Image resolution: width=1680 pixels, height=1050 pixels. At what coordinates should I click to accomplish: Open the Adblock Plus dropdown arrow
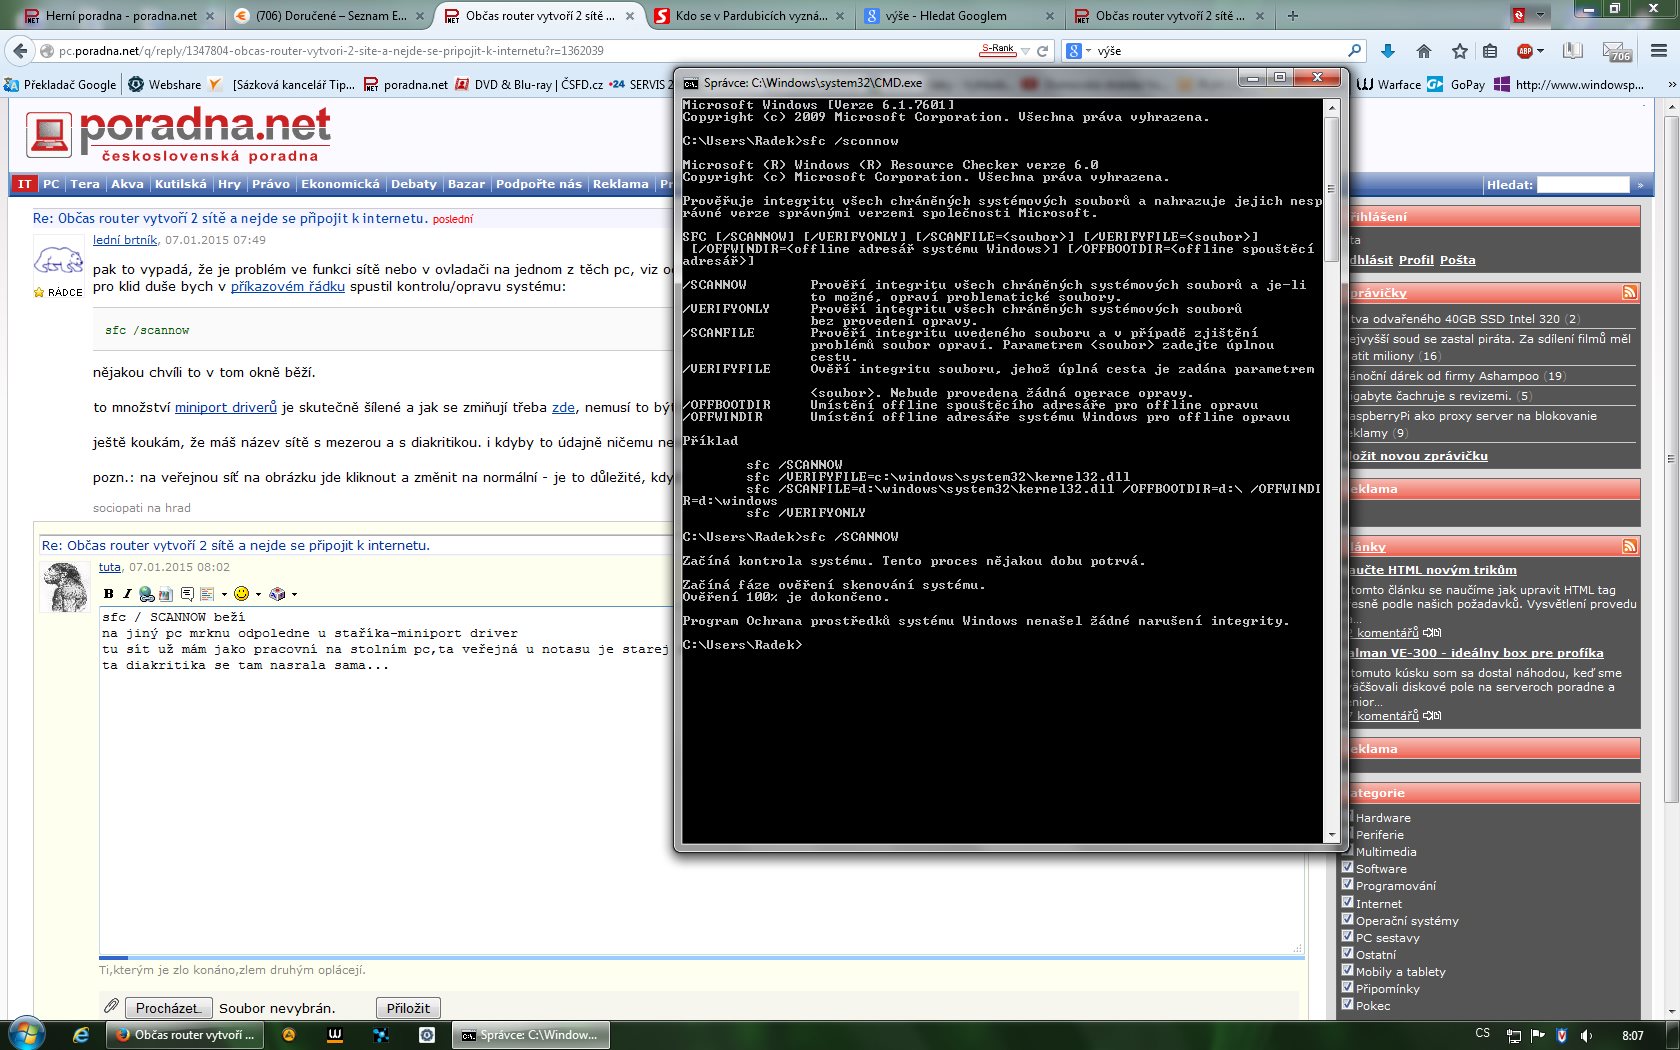1540,51
